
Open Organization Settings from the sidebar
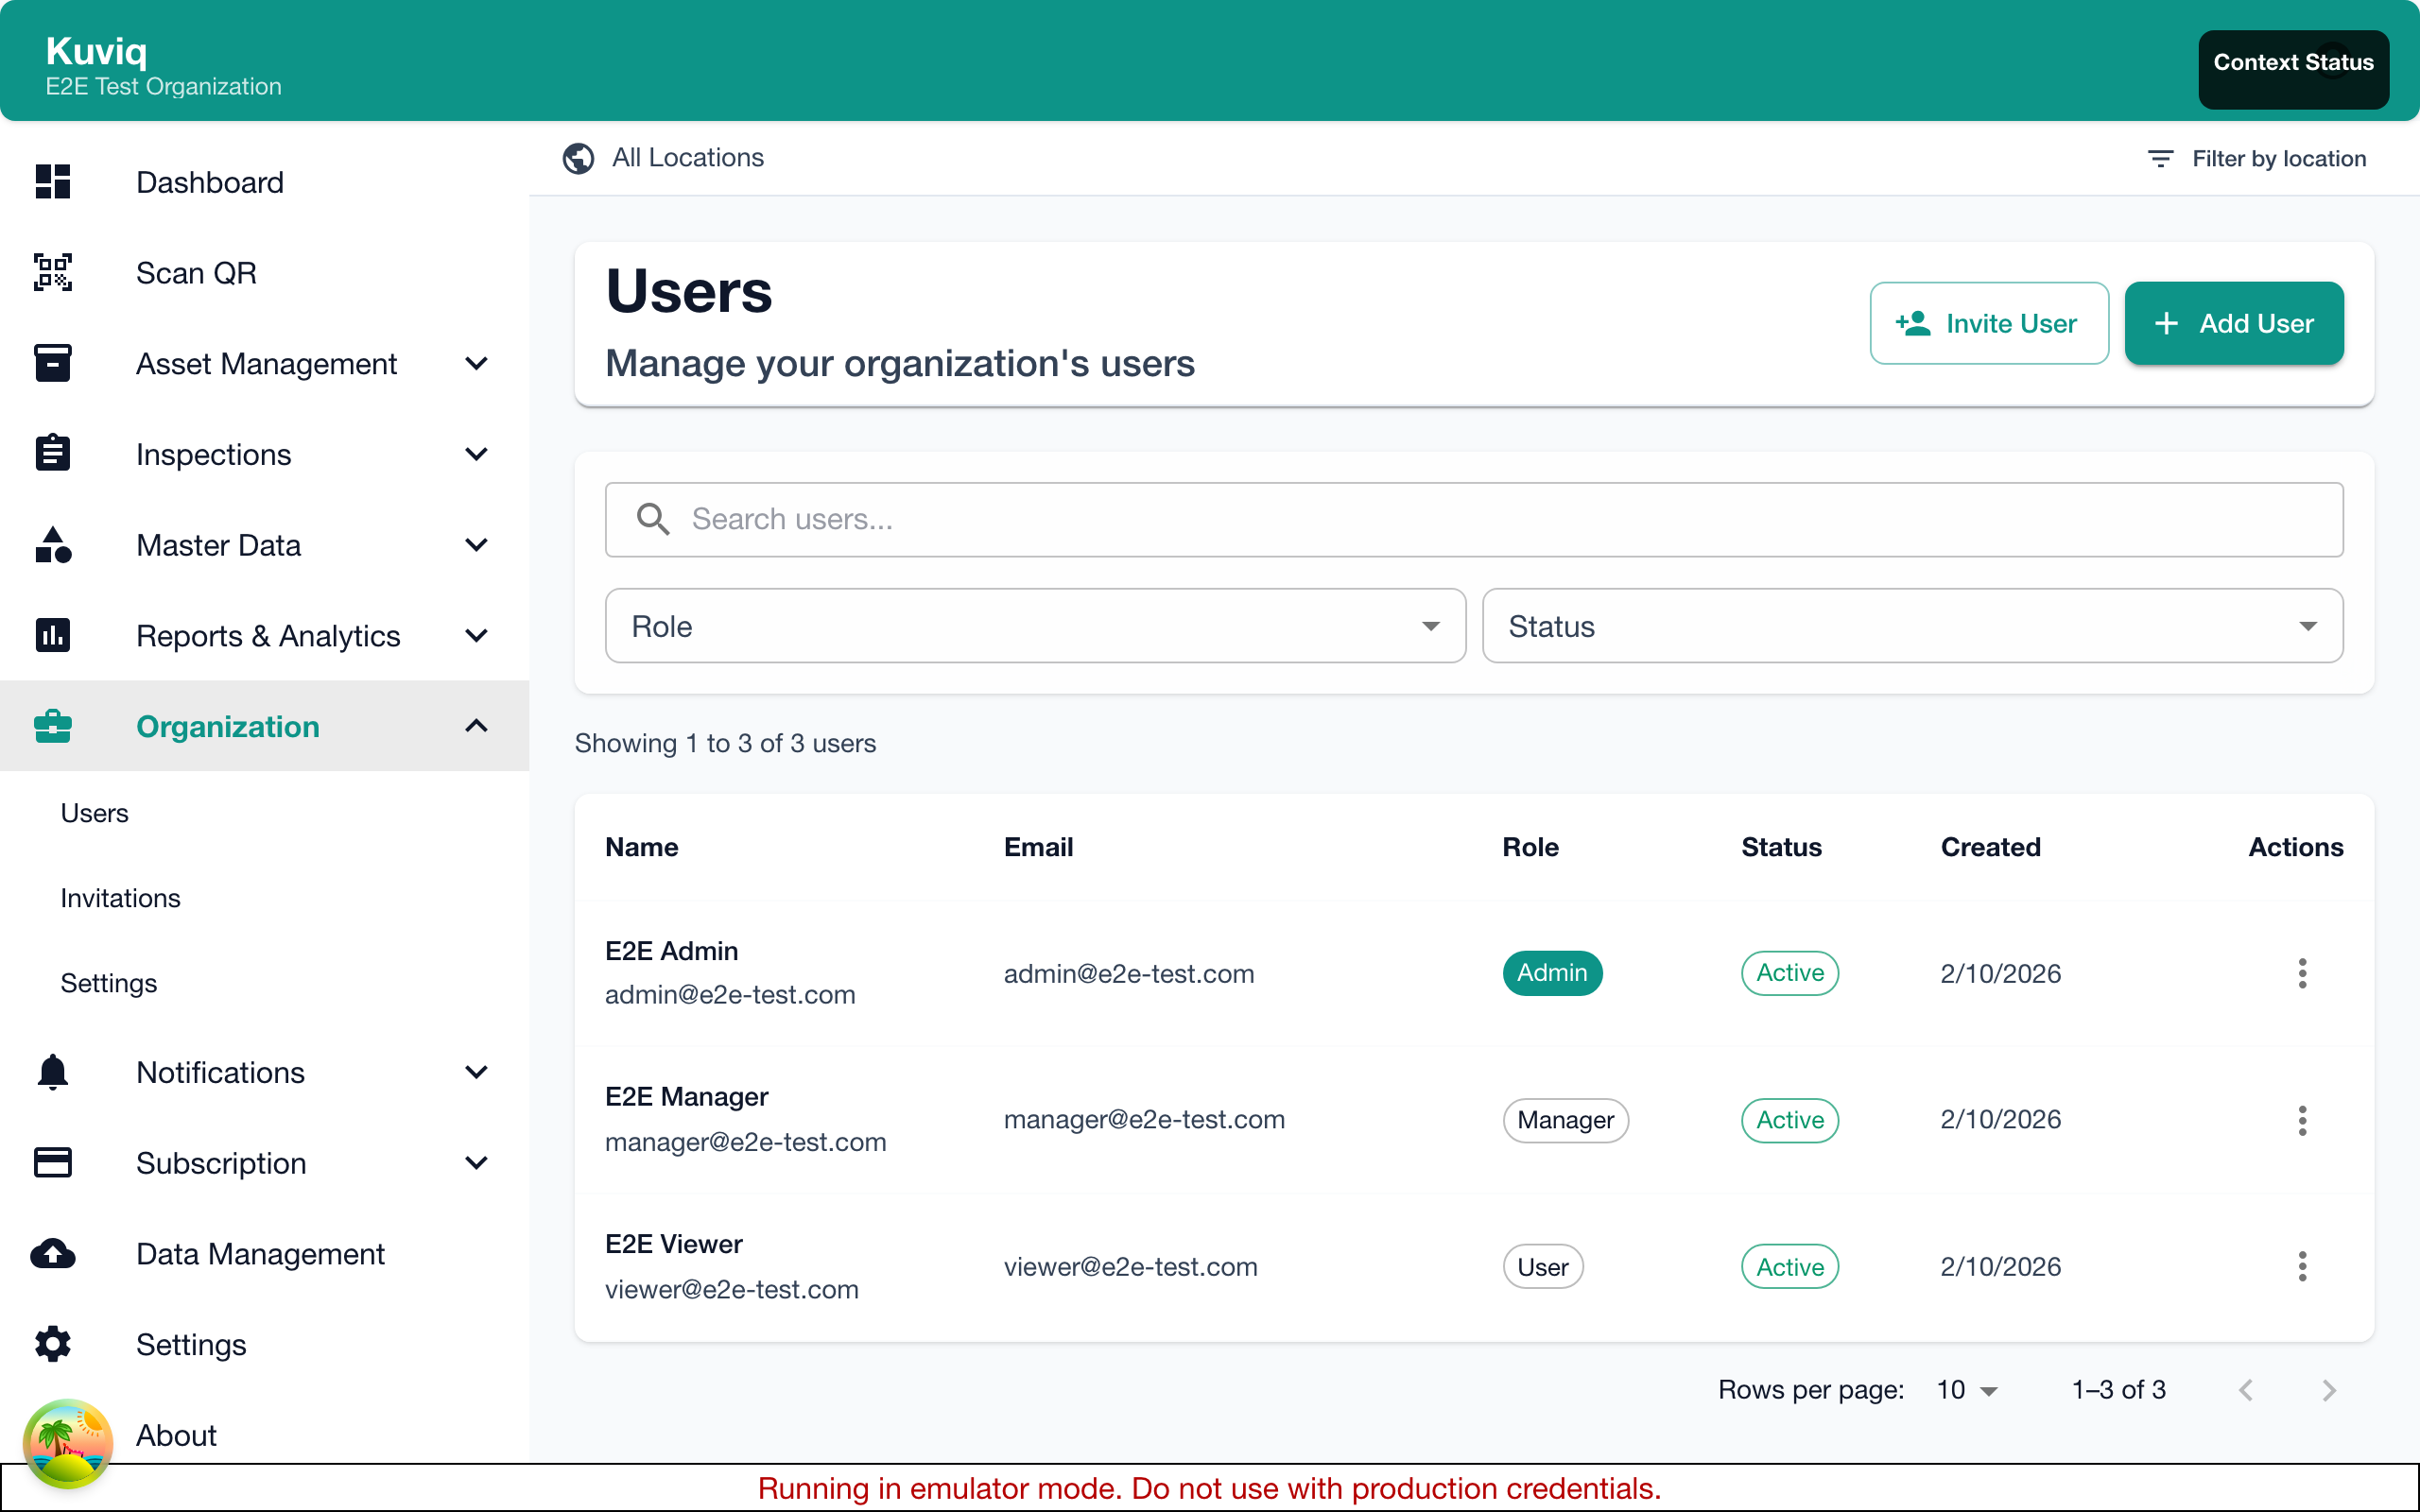(110, 982)
